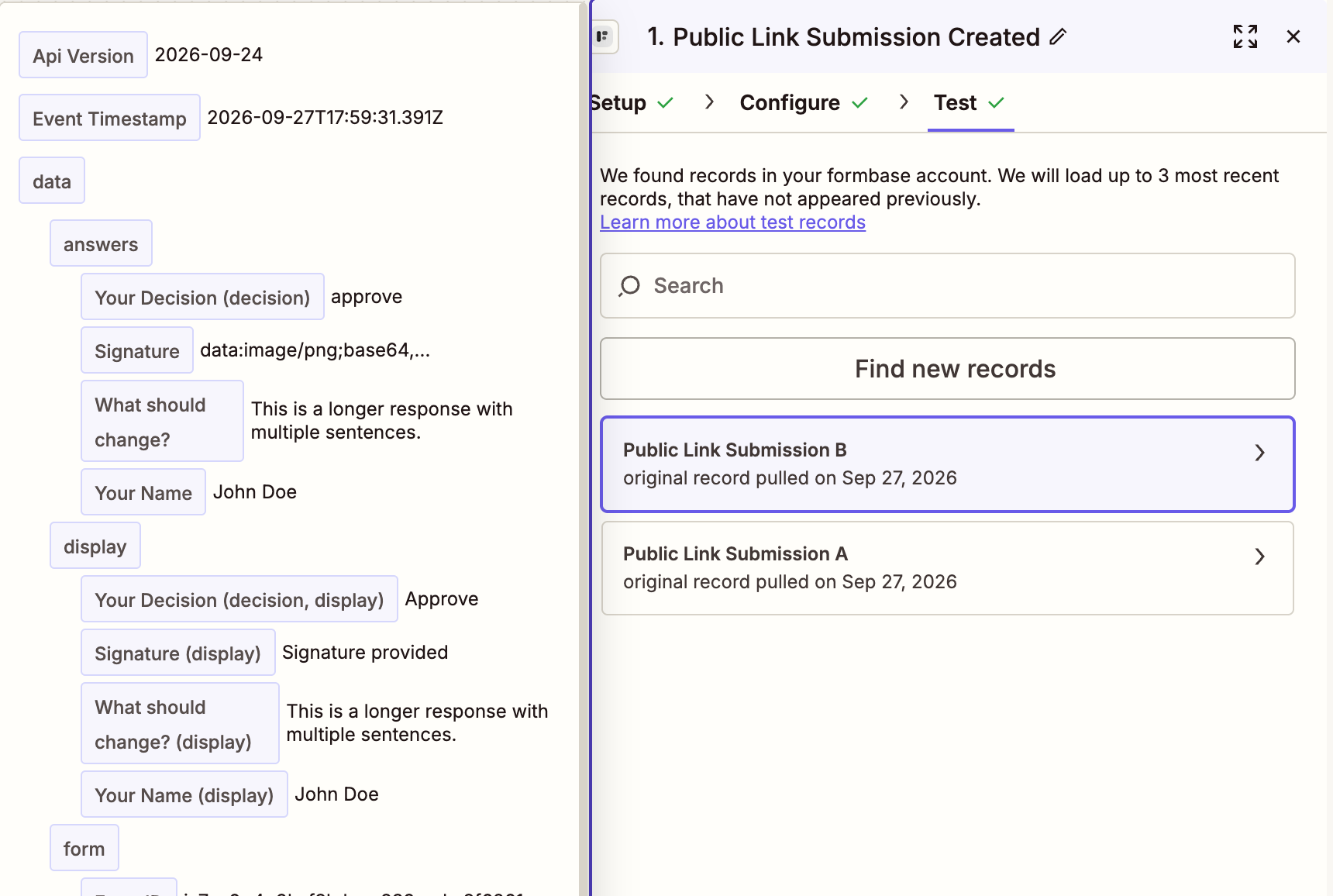
Task: Click the data:image/png;base64 signature value
Action: [315, 351]
